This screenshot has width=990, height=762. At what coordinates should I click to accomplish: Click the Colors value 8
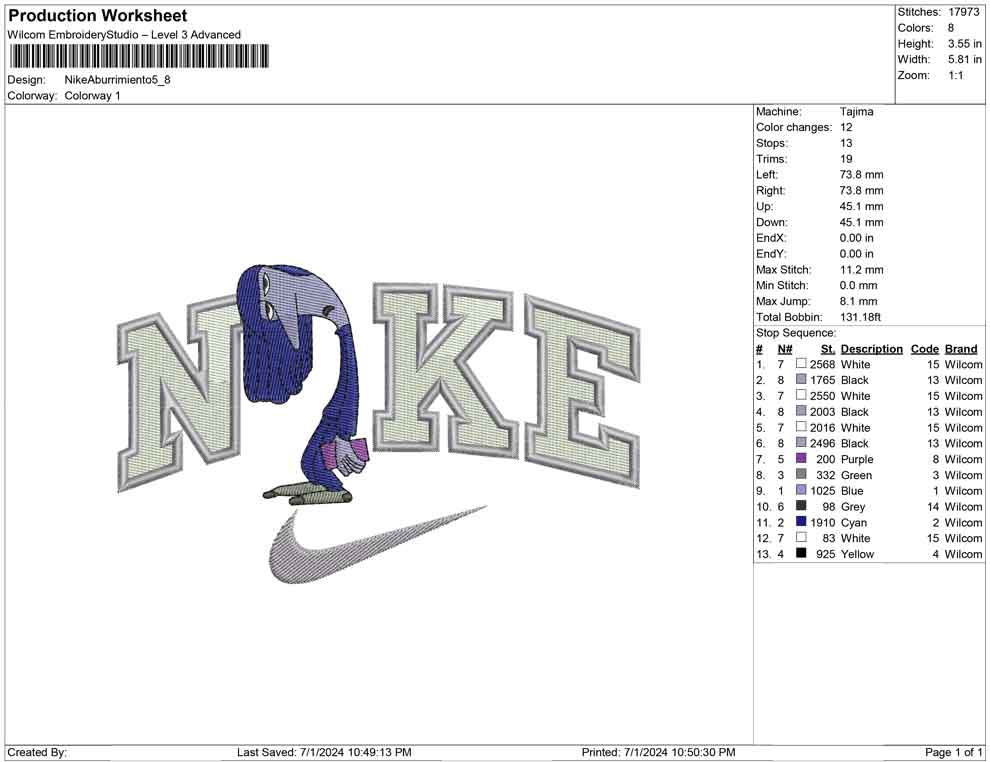click(951, 28)
